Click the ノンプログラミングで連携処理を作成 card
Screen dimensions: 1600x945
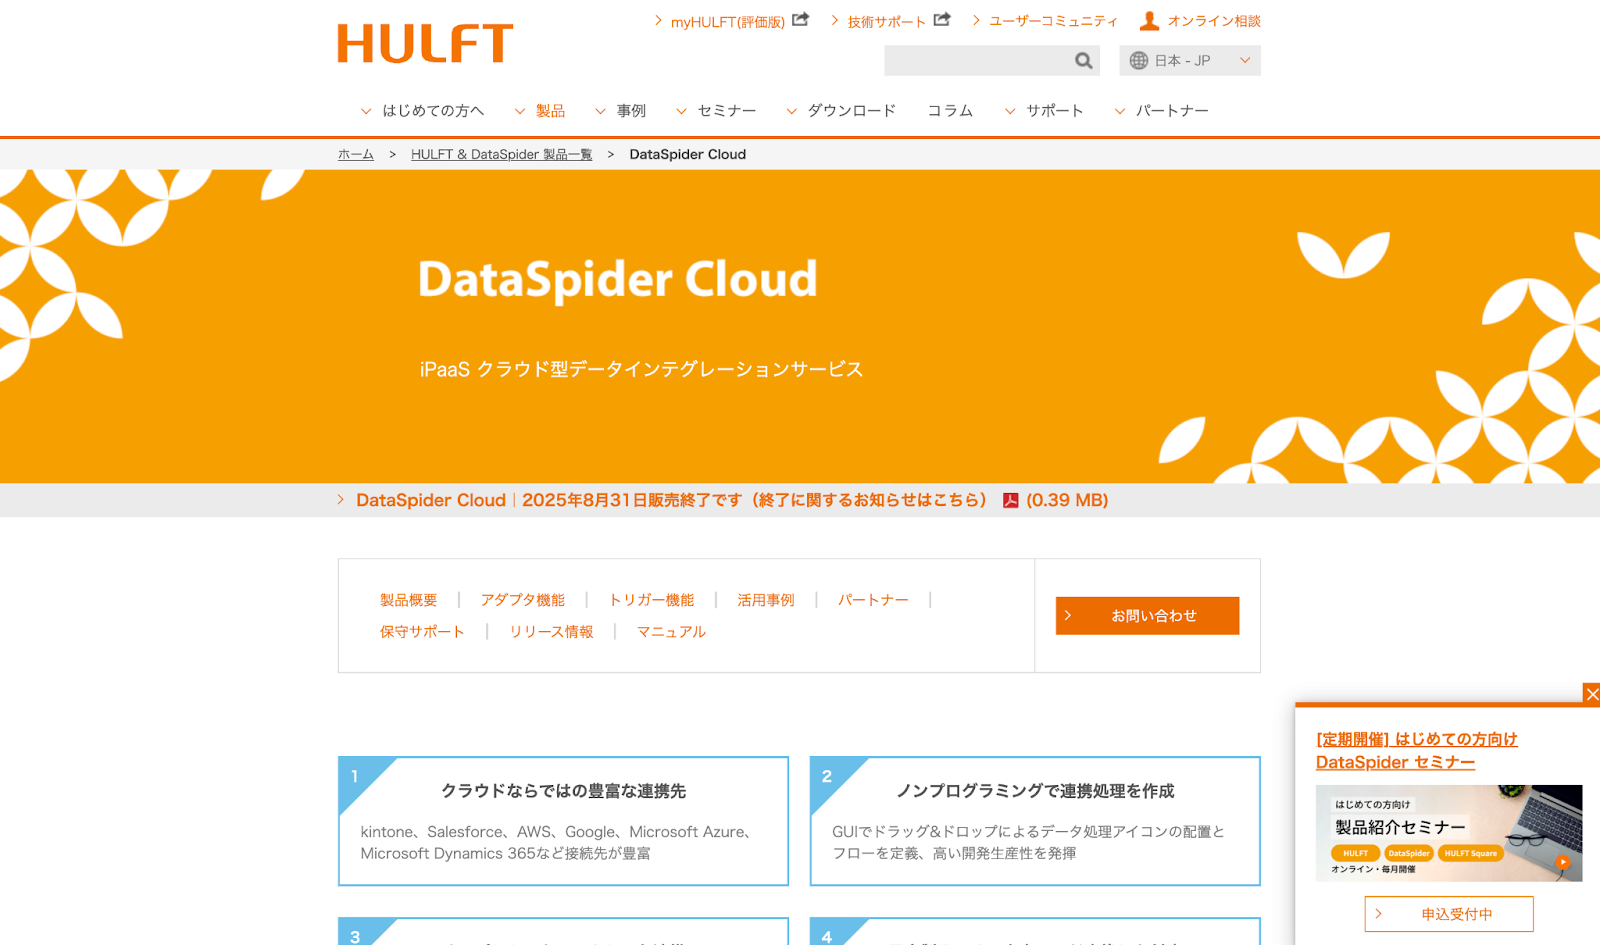1035,821
